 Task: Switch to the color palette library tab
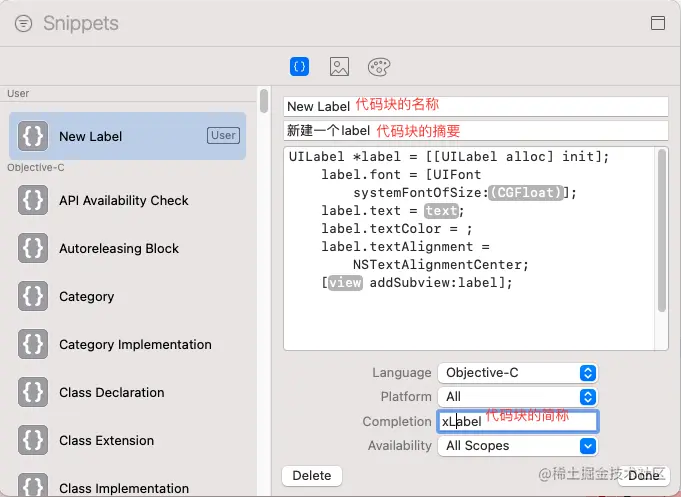pyautogui.click(x=379, y=67)
